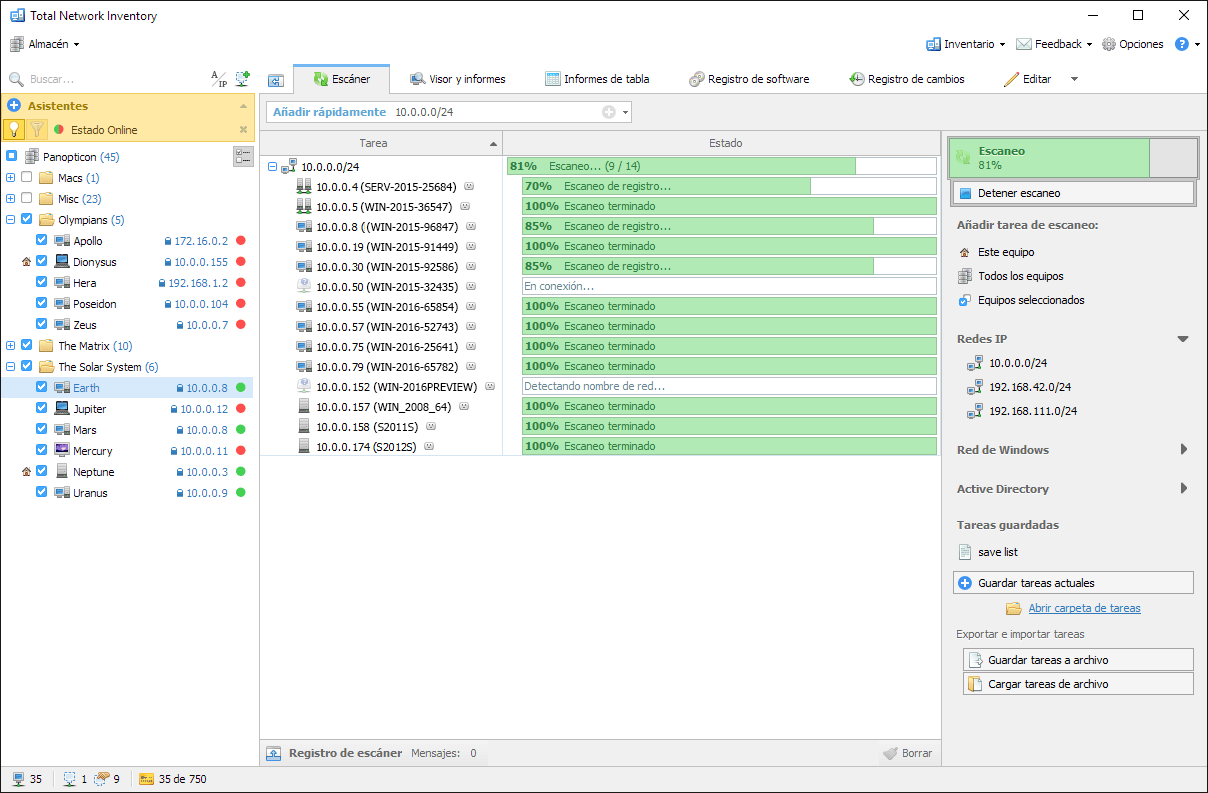Viewport: 1208px width, 793px height.
Task: Click the Buscar search field
Action: [x=110, y=79]
